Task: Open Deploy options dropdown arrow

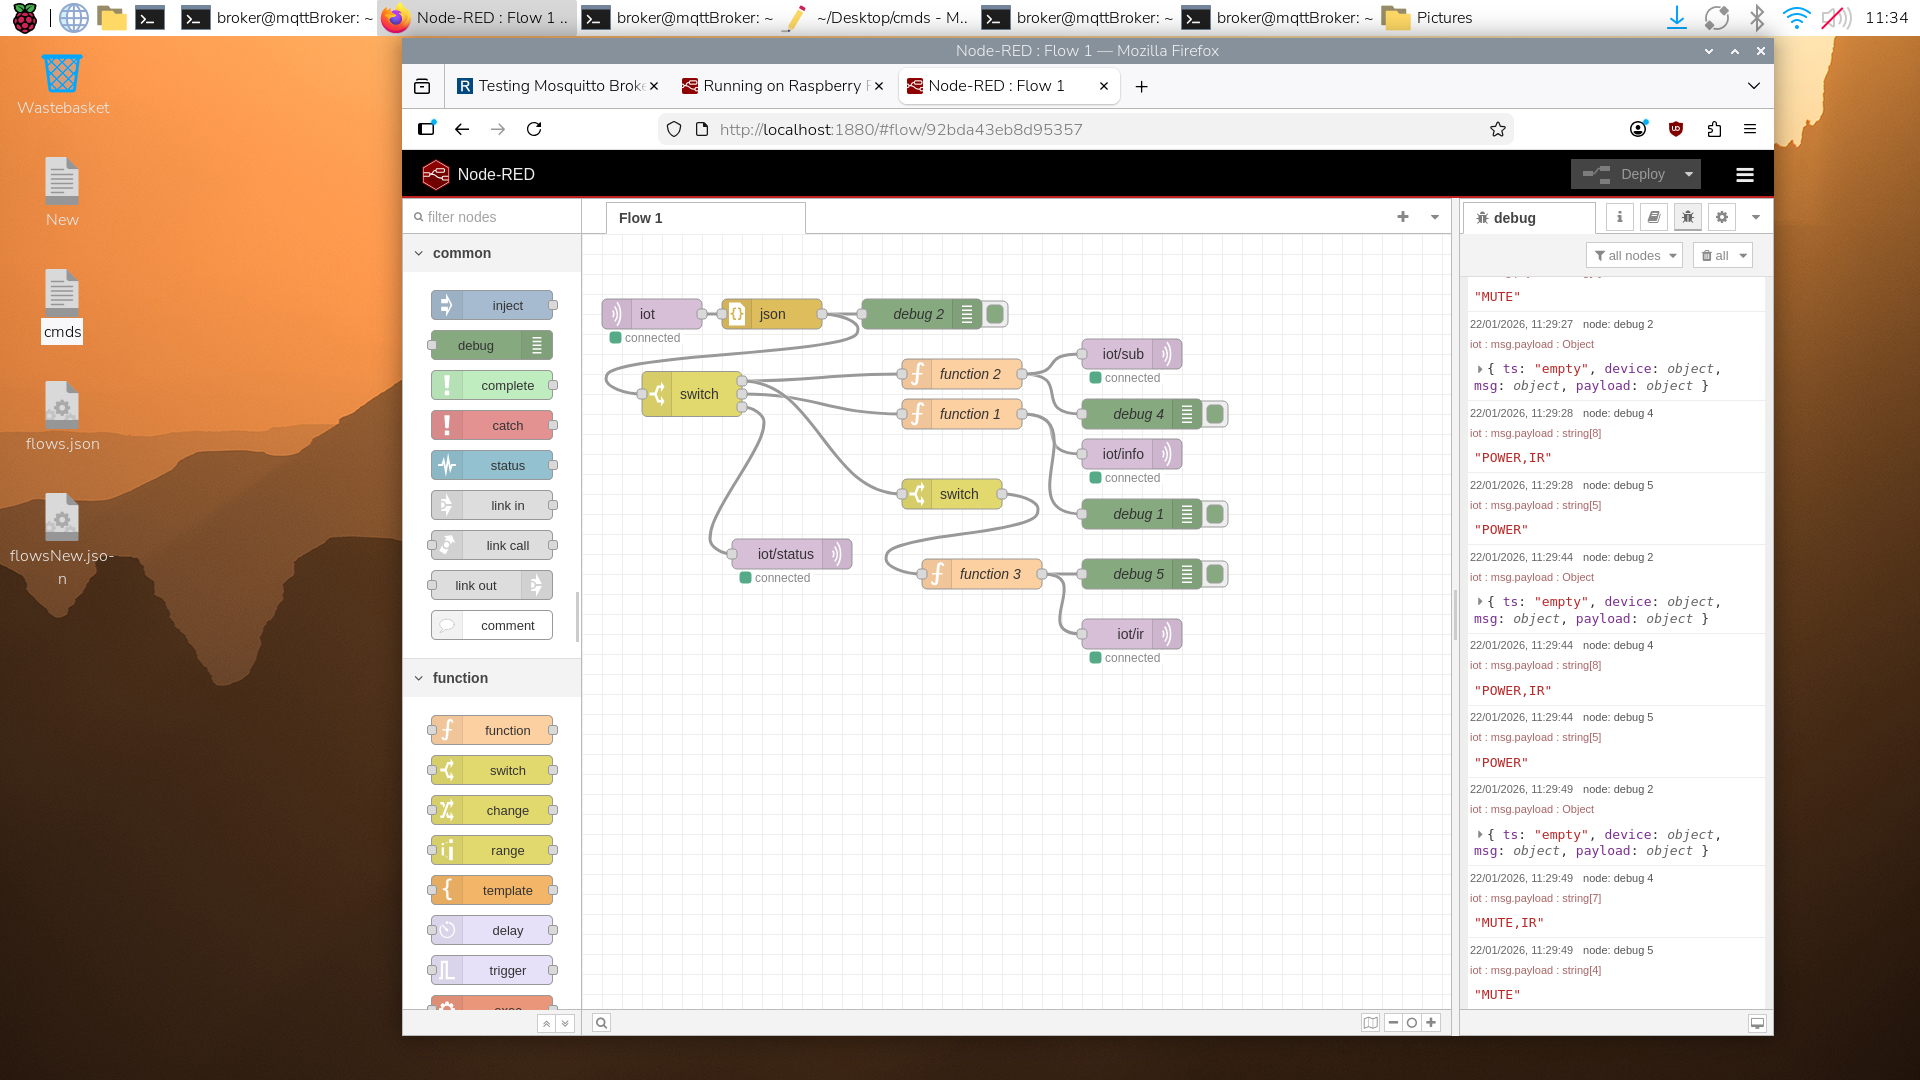Action: click(x=1689, y=175)
